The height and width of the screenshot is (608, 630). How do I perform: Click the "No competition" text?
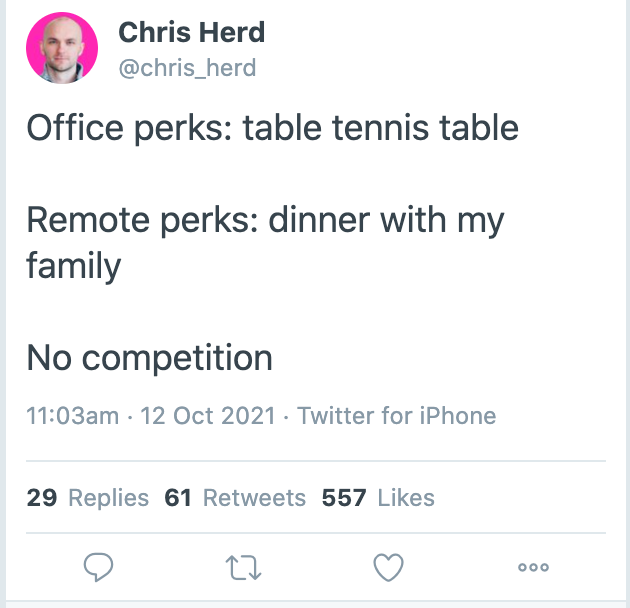(x=149, y=358)
